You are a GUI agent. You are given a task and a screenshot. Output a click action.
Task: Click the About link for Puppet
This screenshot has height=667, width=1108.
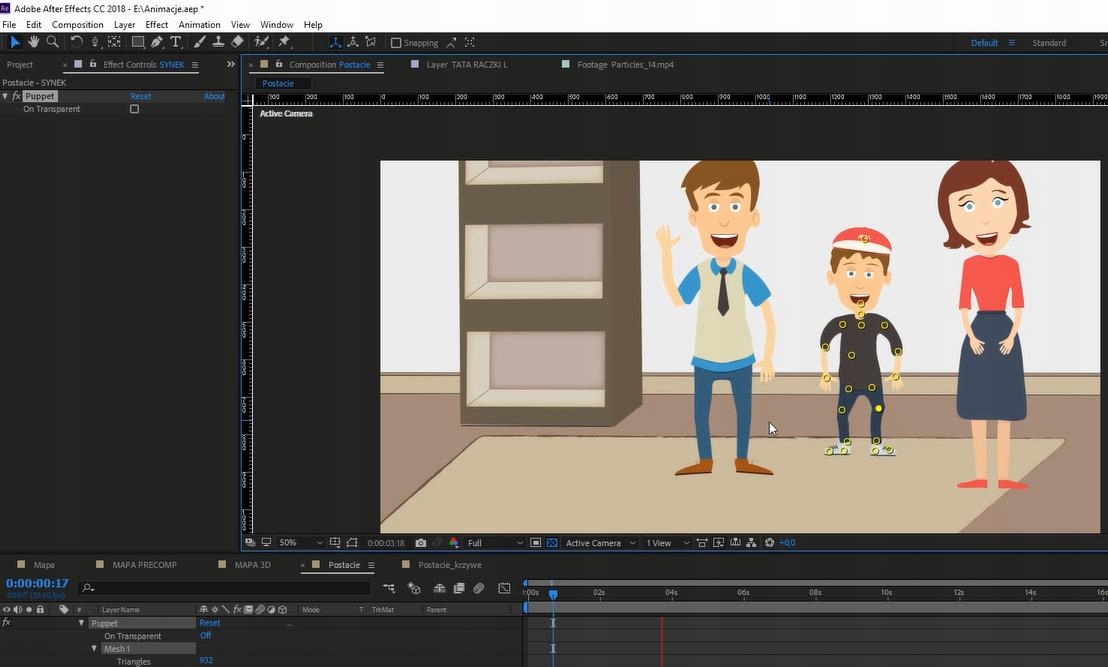(x=214, y=96)
